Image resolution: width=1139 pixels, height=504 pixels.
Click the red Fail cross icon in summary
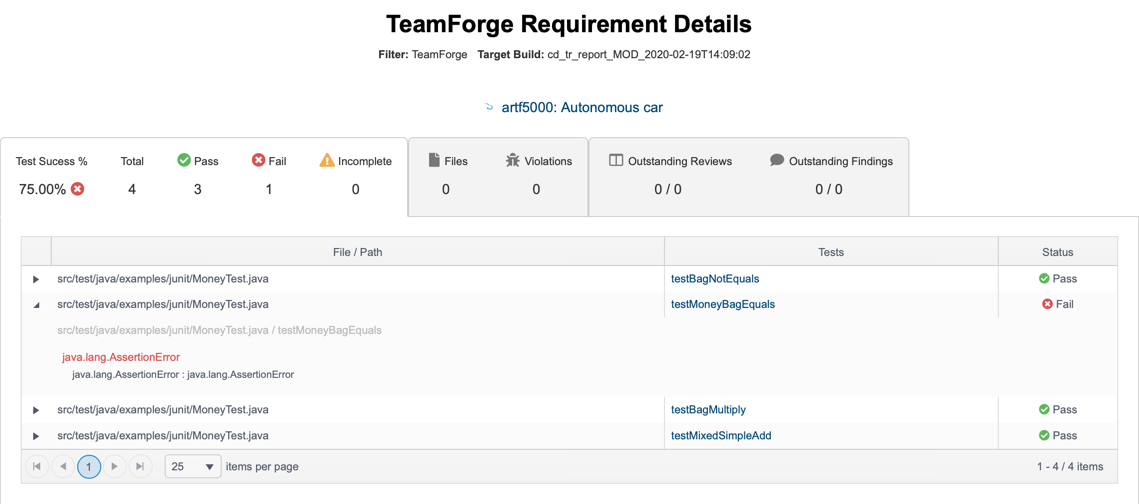click(x=258, y=160)
